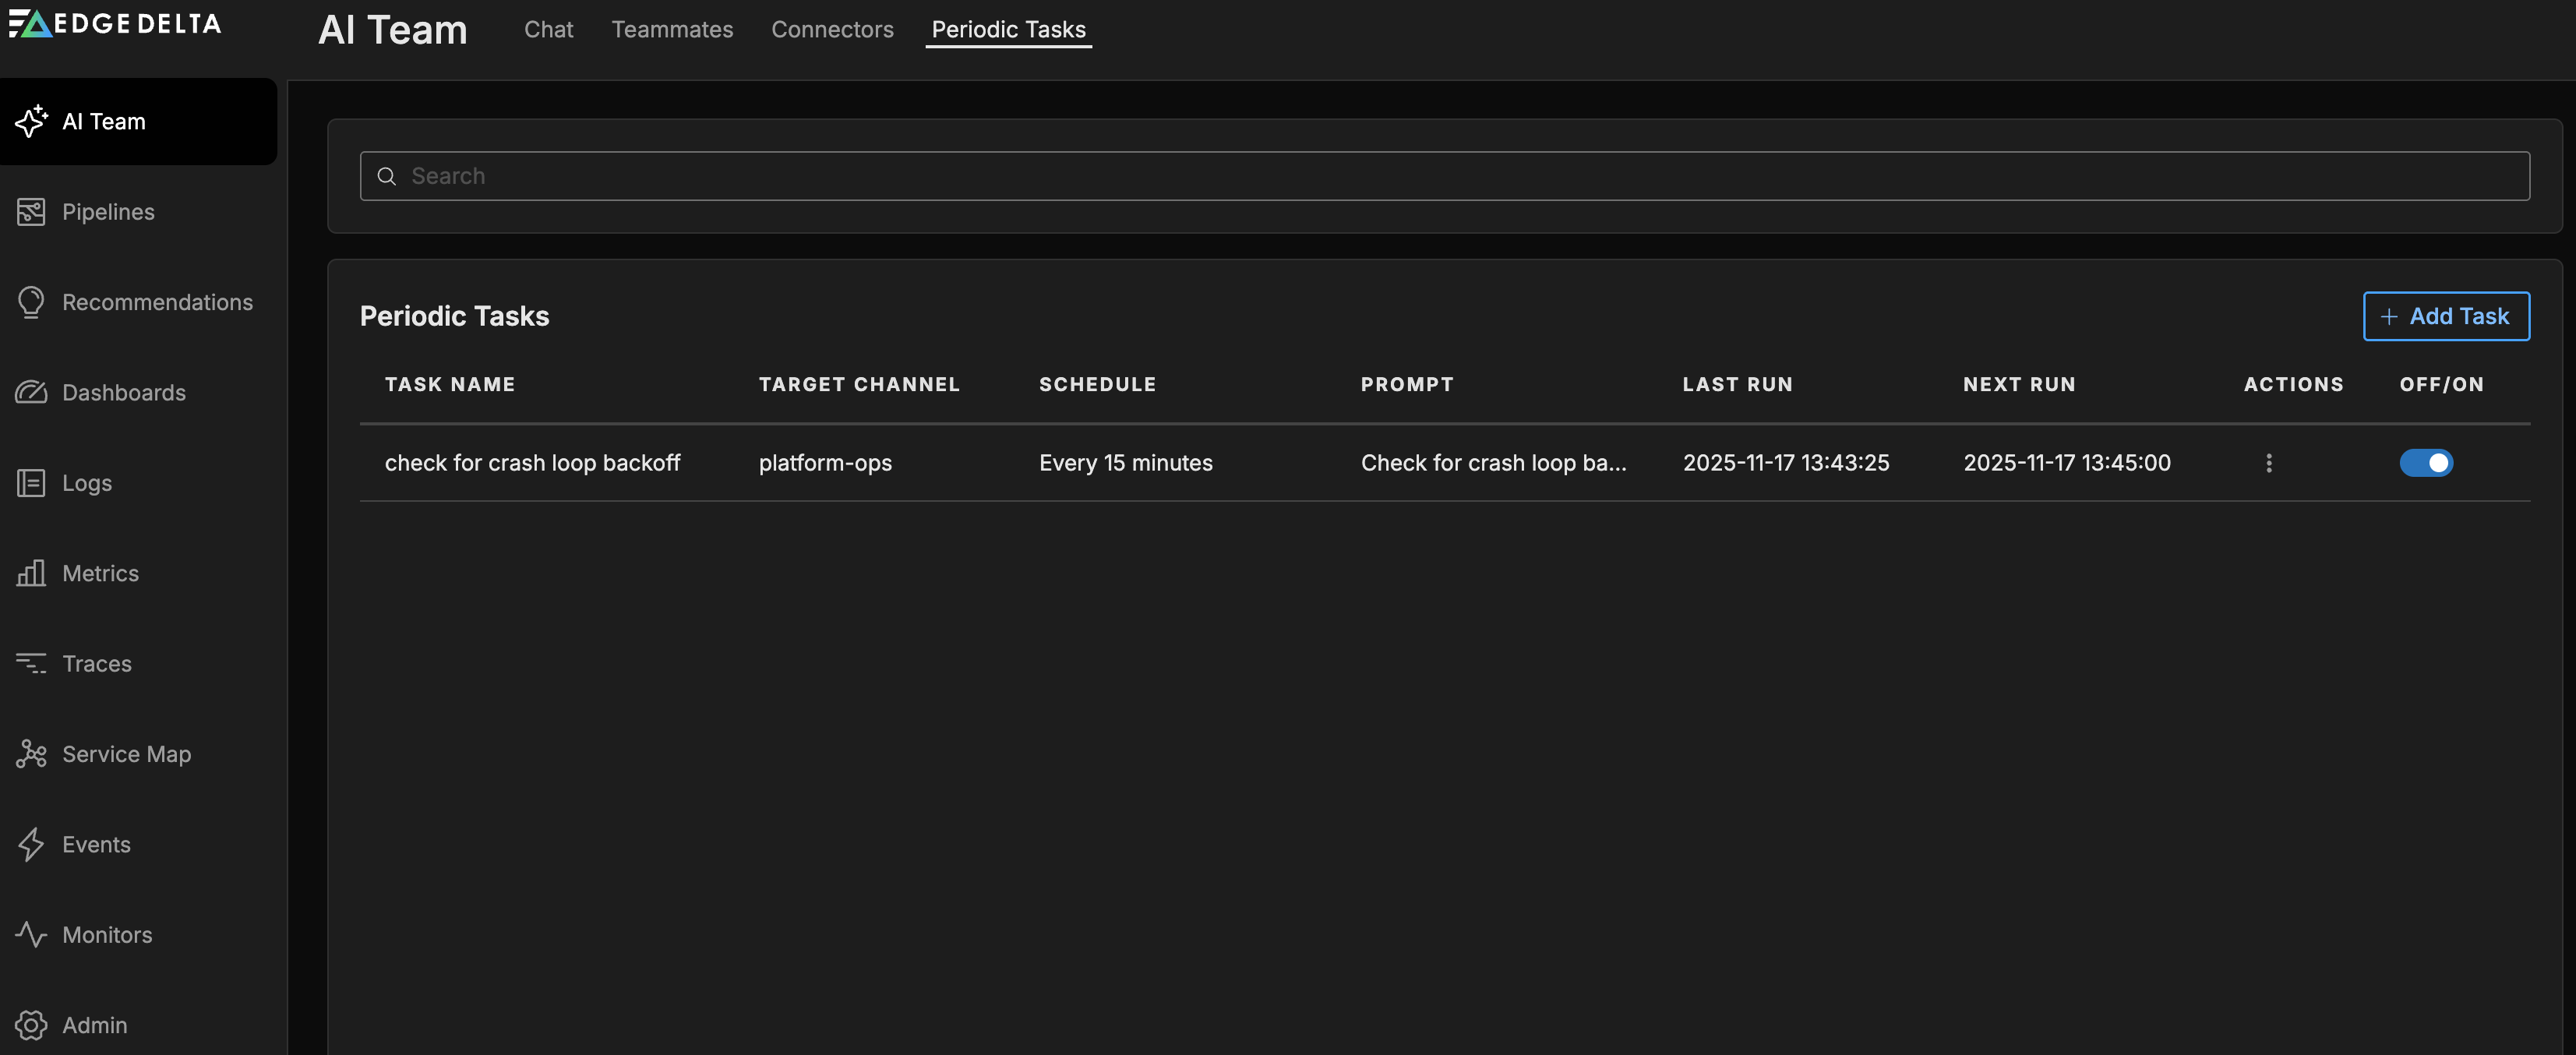The width and height of the screenshot is (2576, 1055).
Task: Navigate to Logs in the sidebar
Action: [x=88, y=483]
